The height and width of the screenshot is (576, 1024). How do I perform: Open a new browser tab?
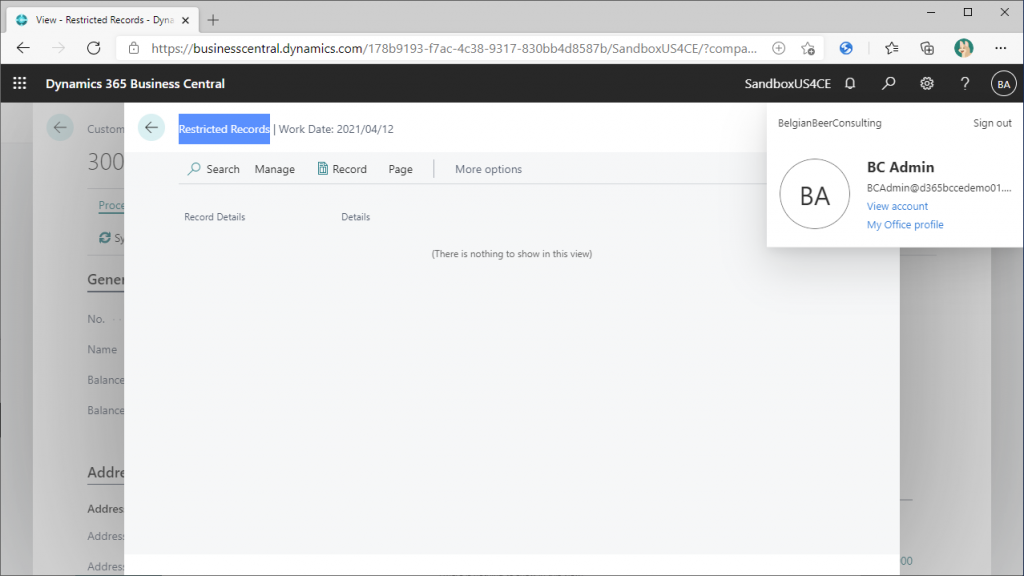pos(213,20)
